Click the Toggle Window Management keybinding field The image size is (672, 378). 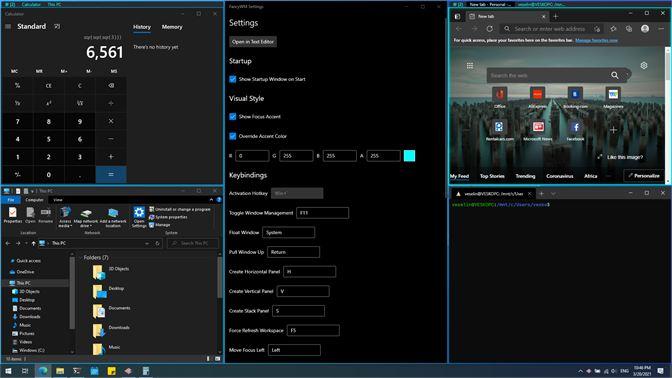[x=322, y=213]
